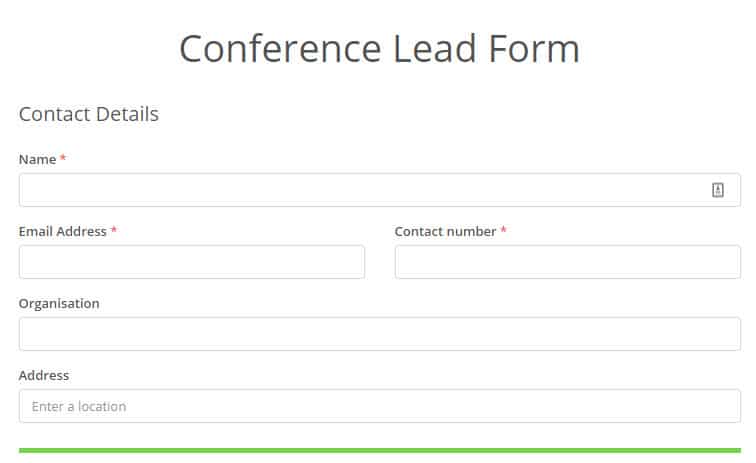Image resolution: width=756 pixels, height=463 pixels.
Task: Click the Name field label
Action: 37,160
